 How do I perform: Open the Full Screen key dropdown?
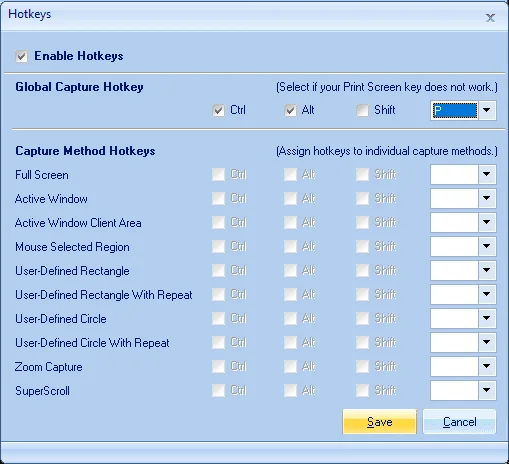(487, 174)
